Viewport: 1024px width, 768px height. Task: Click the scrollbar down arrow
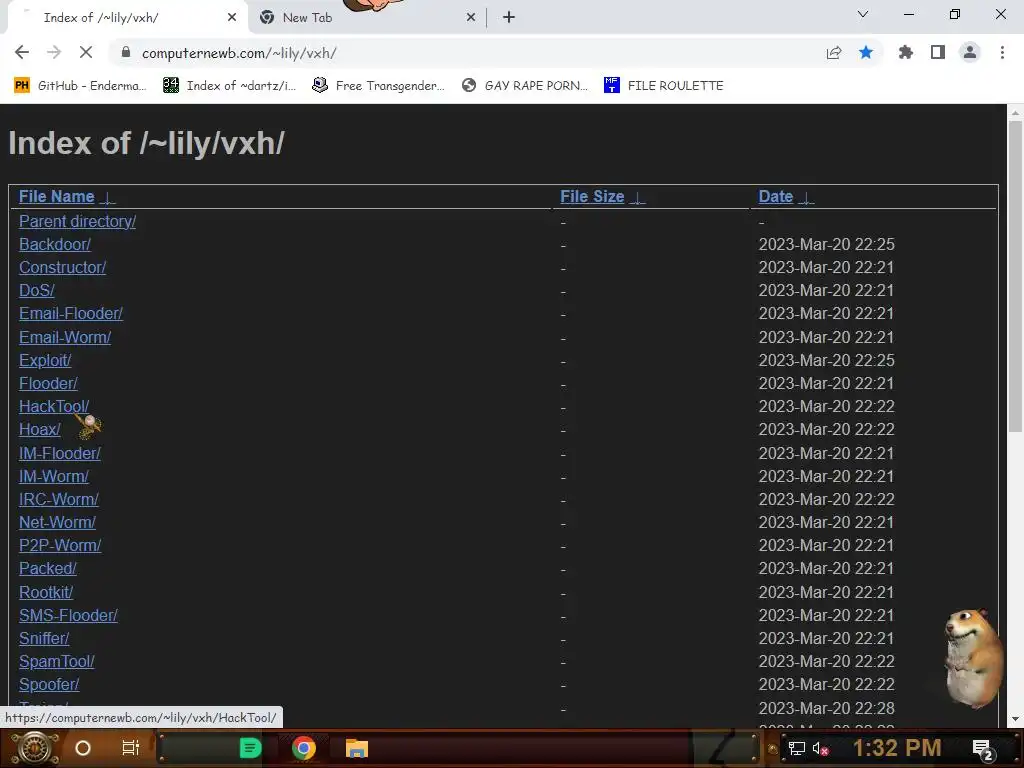[1015, 719]
